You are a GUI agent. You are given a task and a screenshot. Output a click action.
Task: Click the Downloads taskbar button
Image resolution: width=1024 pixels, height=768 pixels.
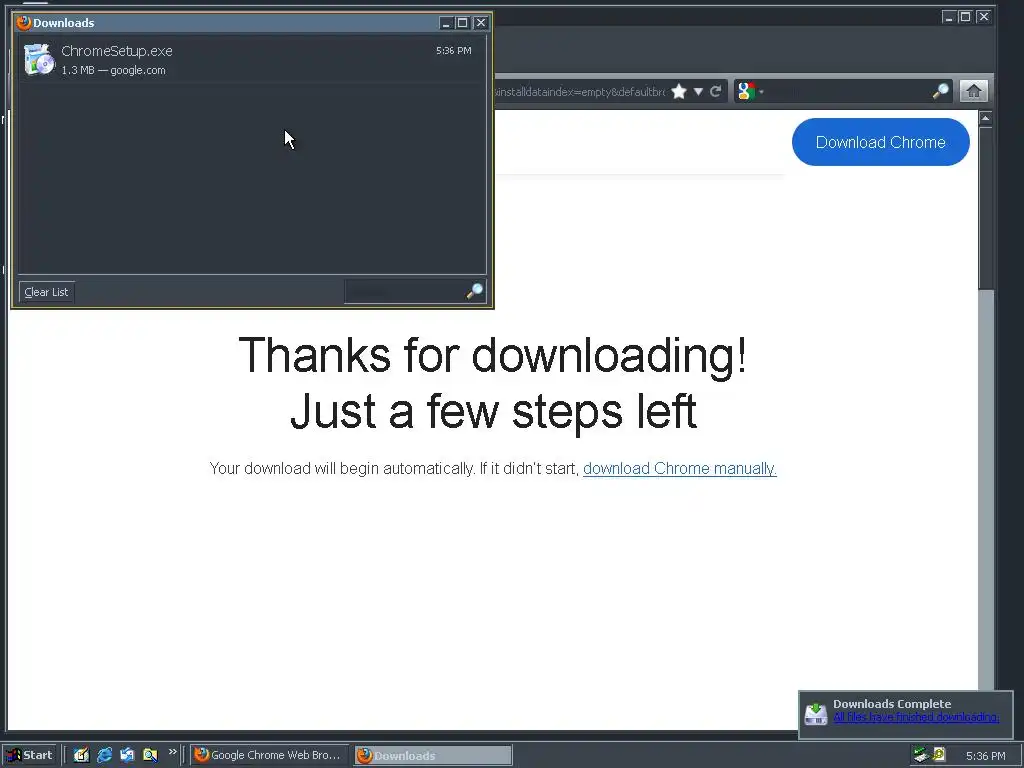click(433, 755)
